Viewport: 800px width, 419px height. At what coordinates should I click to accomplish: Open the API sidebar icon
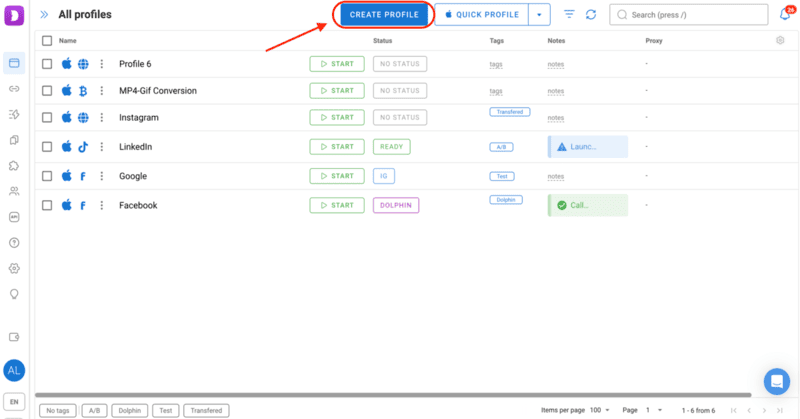14,217
